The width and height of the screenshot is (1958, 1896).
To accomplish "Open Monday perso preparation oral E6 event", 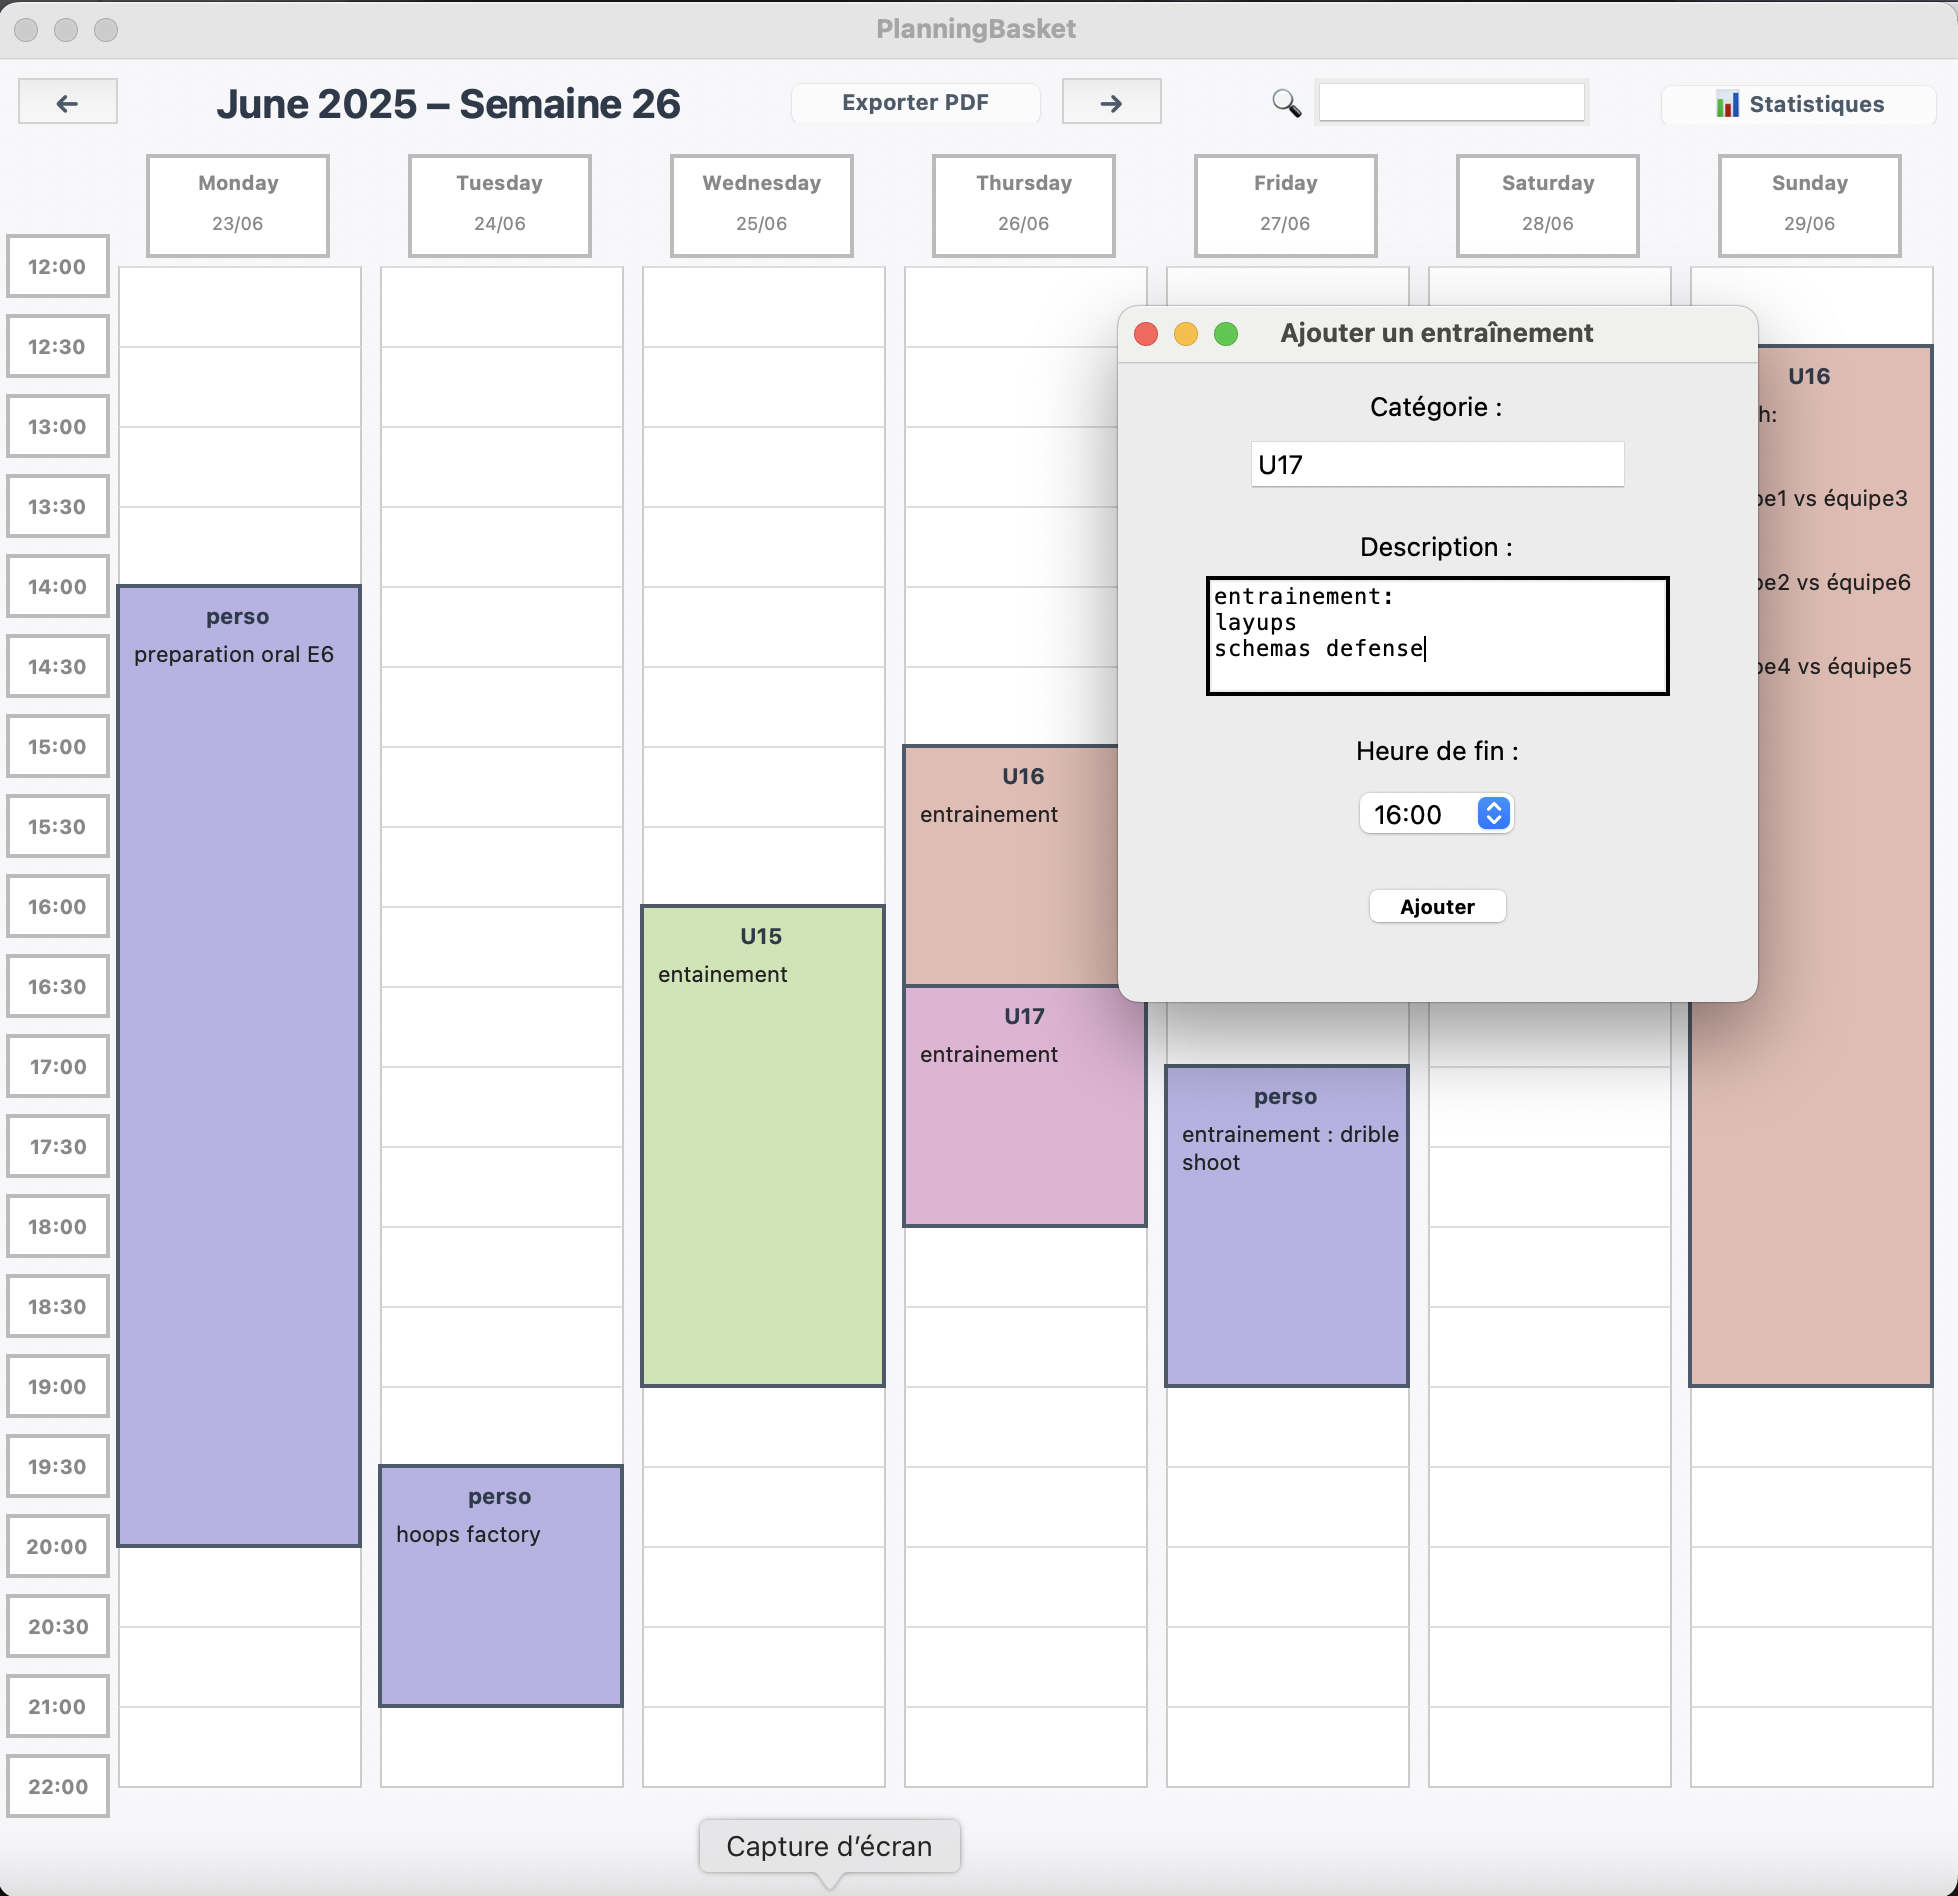I will pos(239,1066).
